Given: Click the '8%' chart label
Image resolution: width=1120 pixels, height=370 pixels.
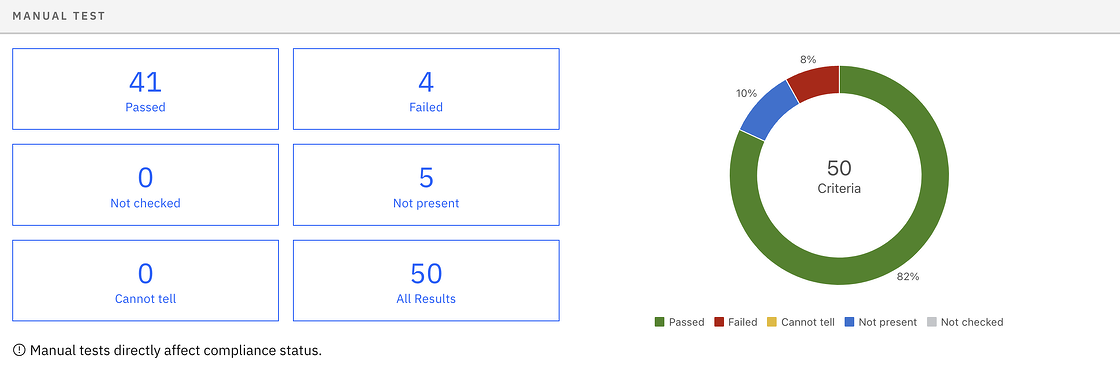Looking at the screenshot, I should pos(808,60).
